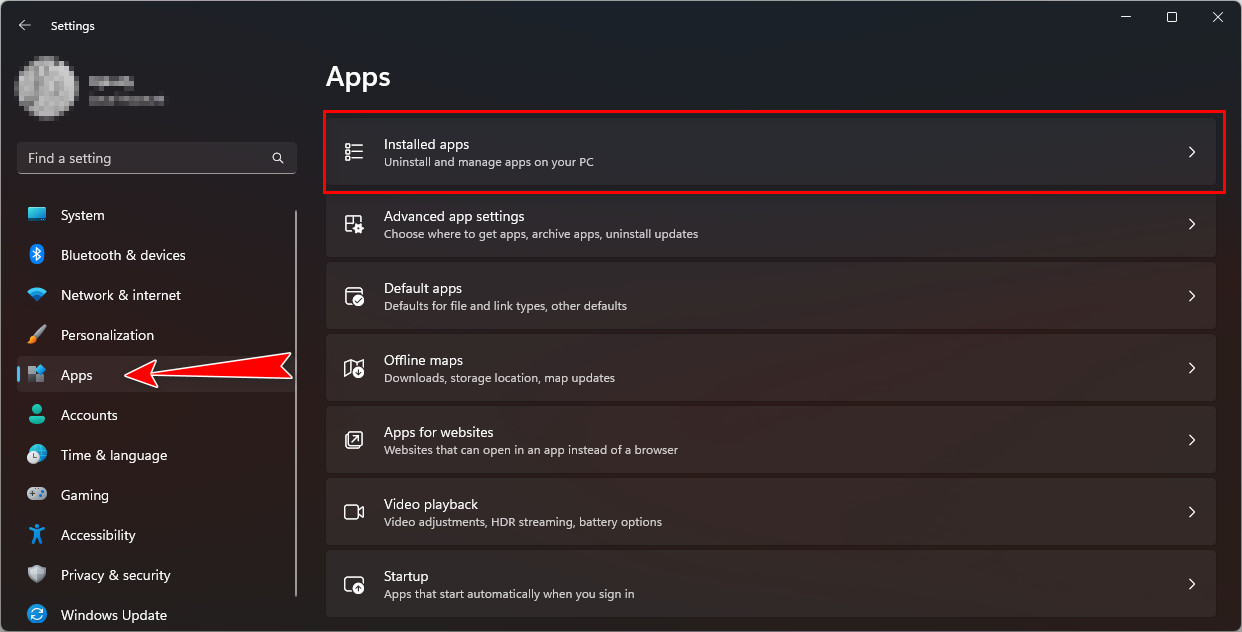Click the Personalization paintbrush icon
Viewport: 1242px width, 632px height.
click(37, 335)
